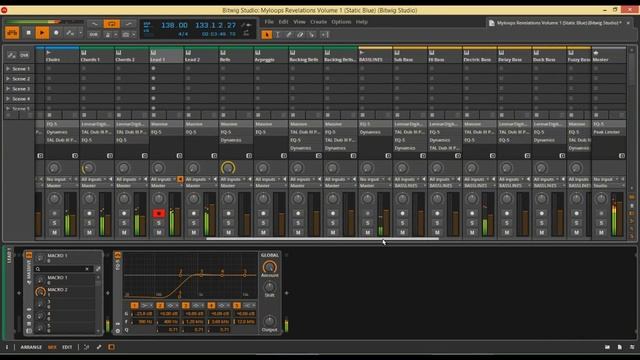Click the tempo value 138.00
Image resolution: width=640 pixels, height=360 pixels.
(174, 25)
